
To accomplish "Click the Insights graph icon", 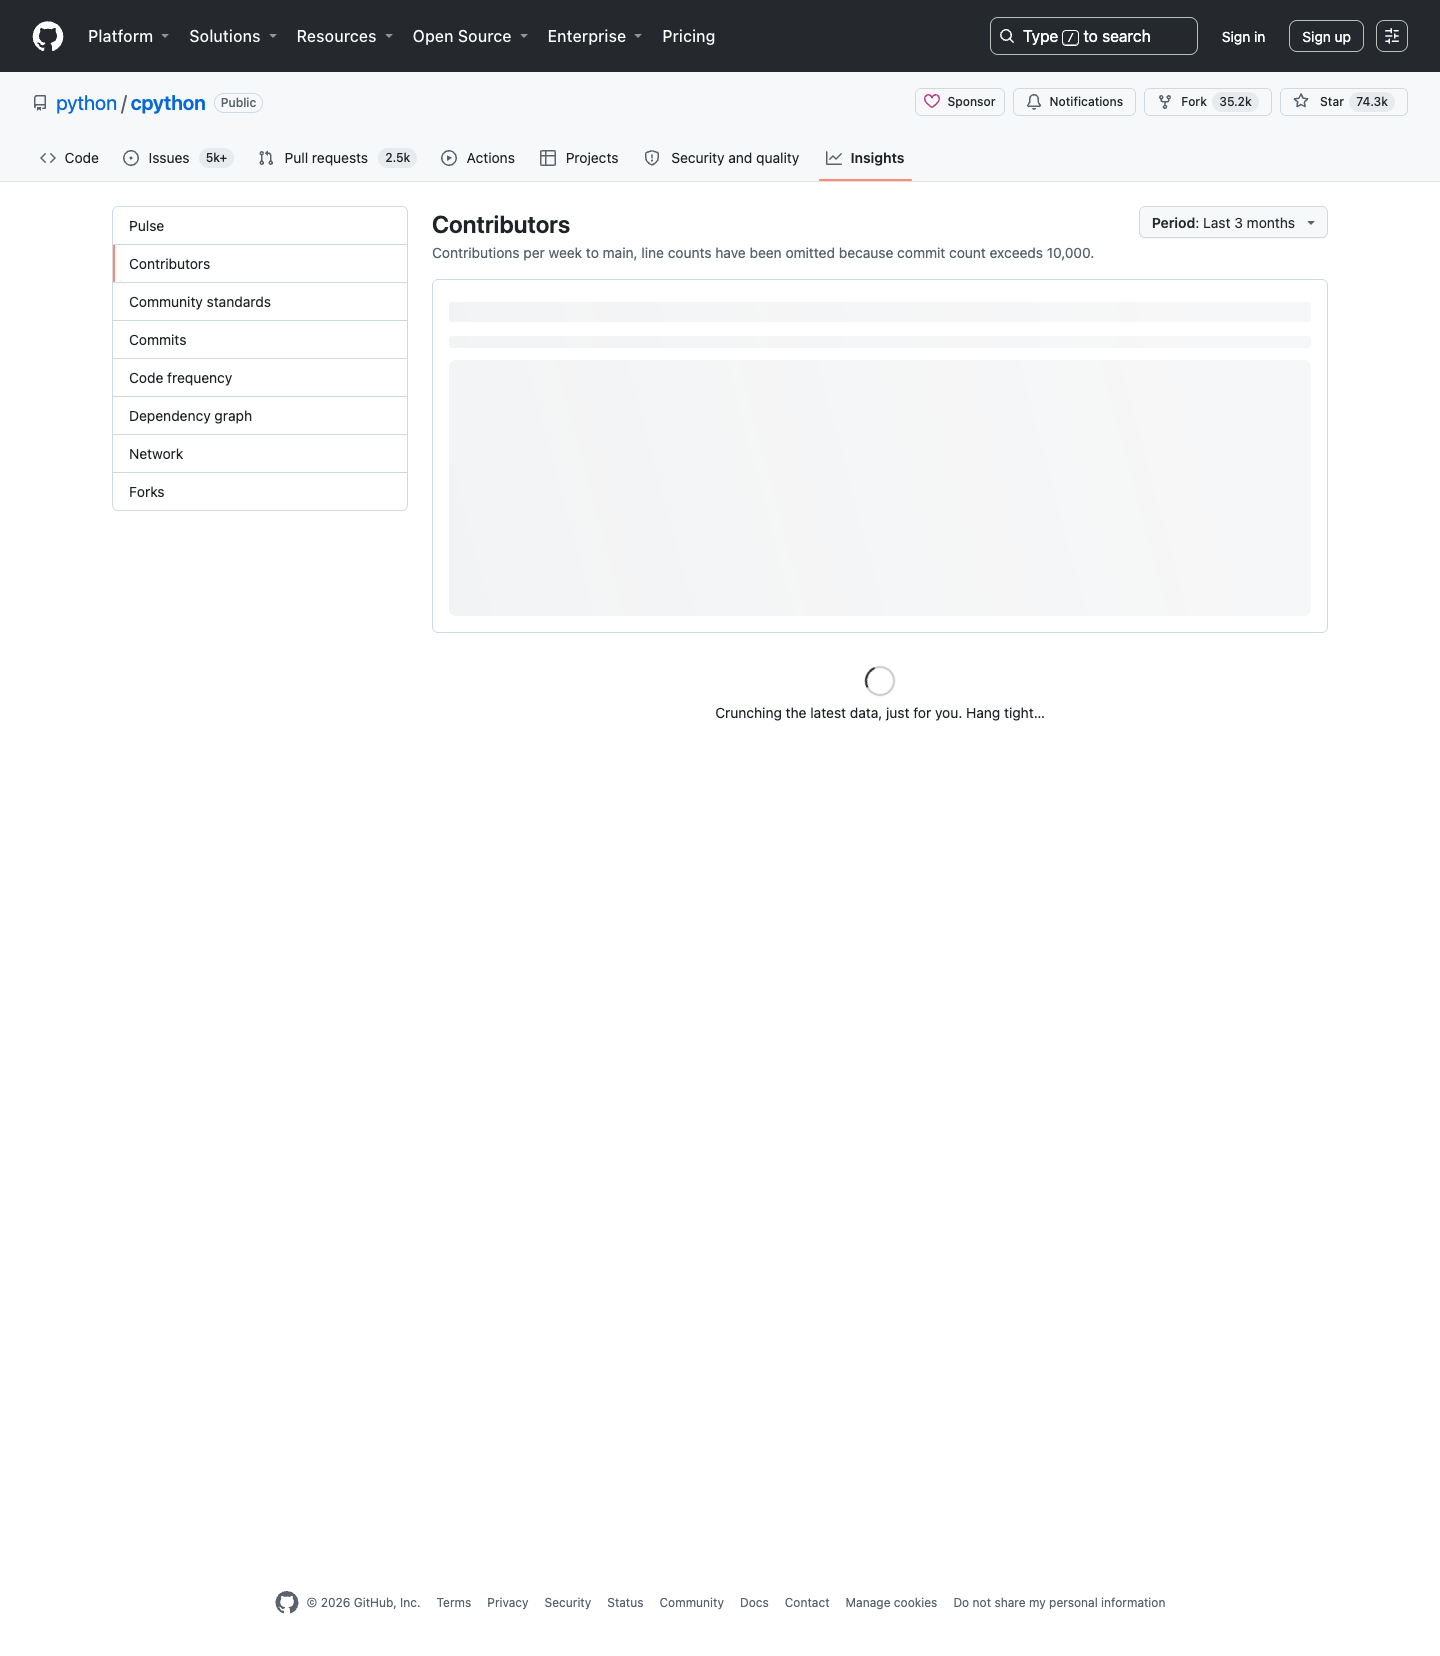I will pyautogui.click(x=834, y=158).
